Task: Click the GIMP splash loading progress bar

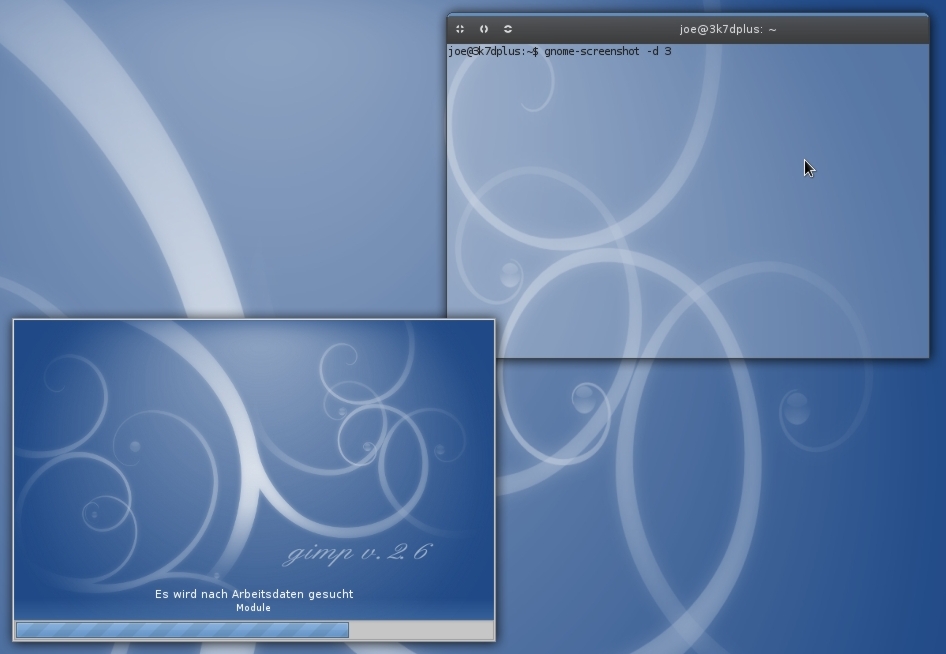Action: (x=254, y=630)
